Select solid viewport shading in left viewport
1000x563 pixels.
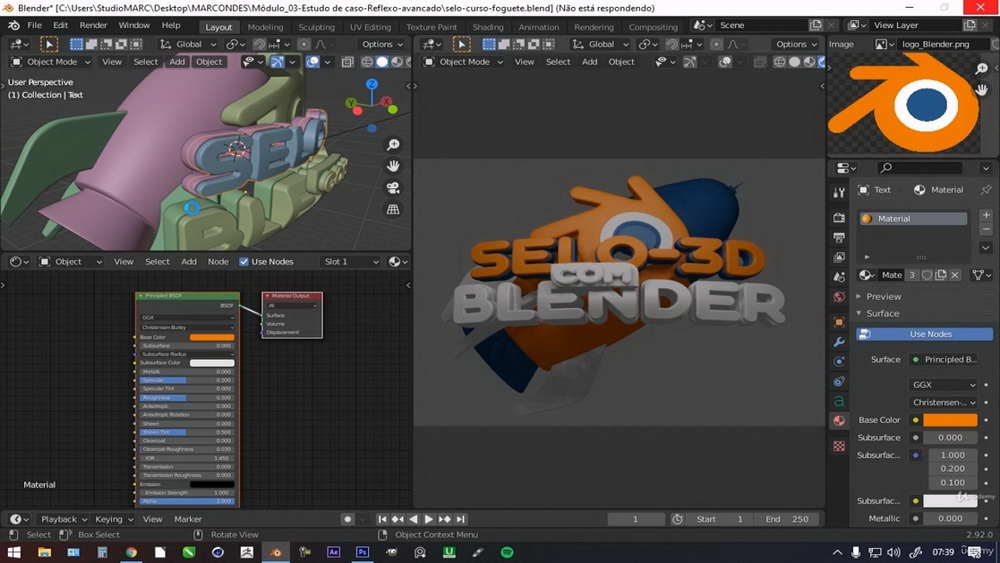point(382,62)
